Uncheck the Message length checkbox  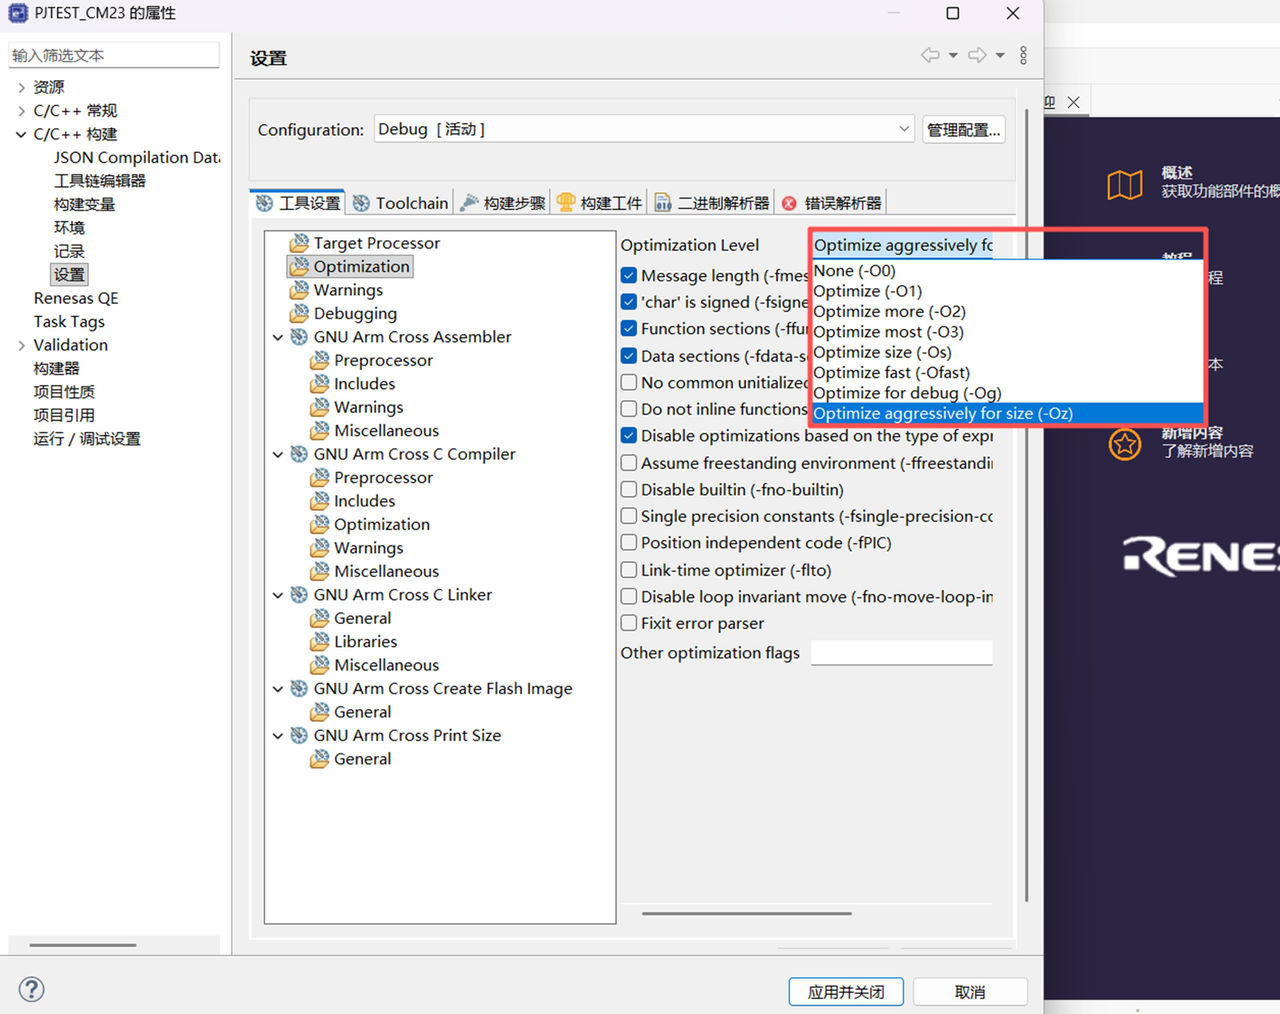tap(629, 275)
